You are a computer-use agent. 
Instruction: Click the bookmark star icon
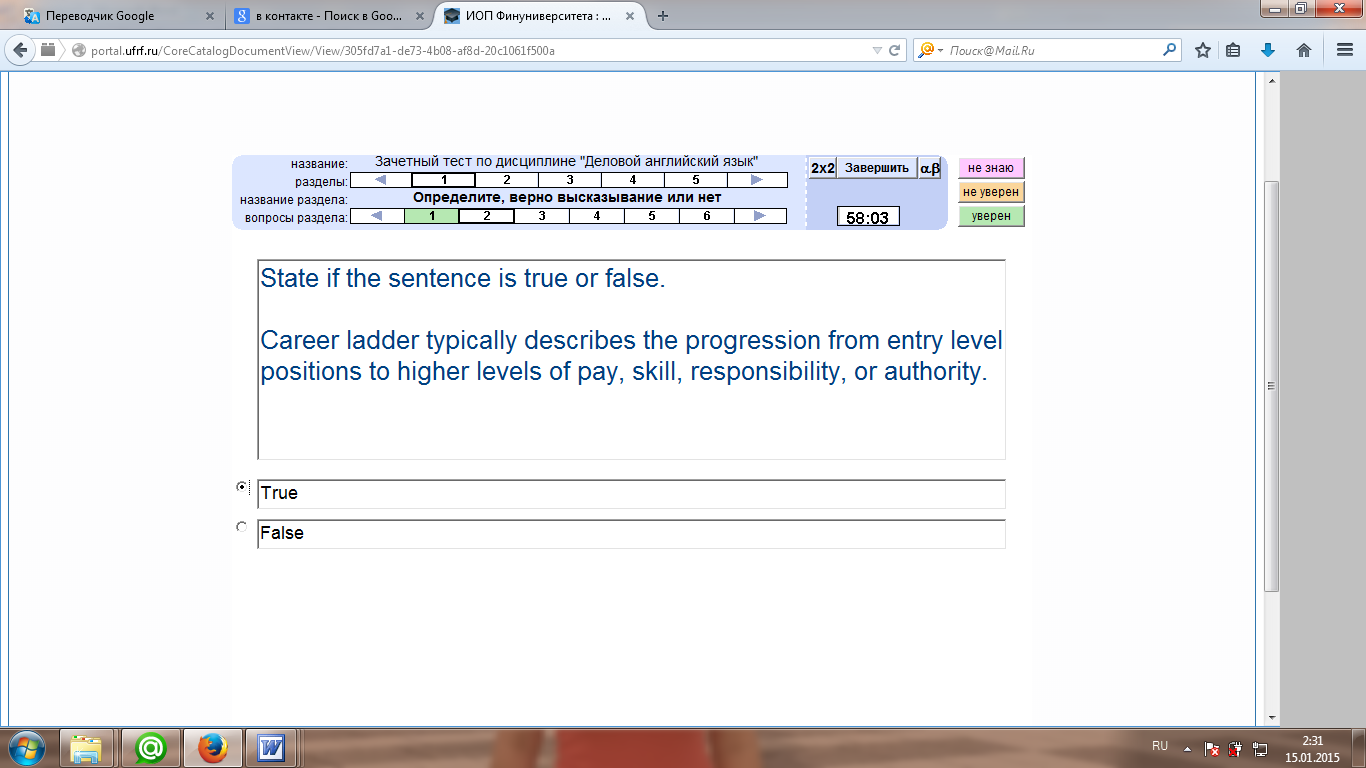point(1203,50)
